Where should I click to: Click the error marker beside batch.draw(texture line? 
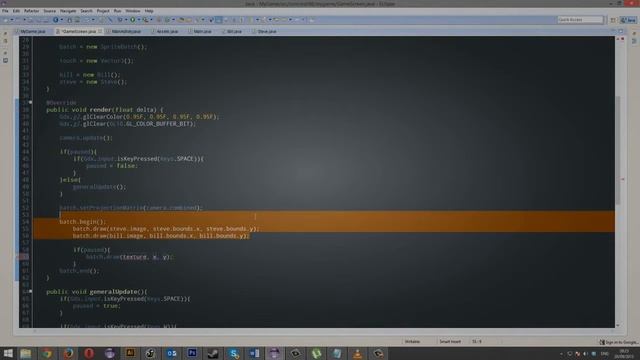[x=23, y=257]
